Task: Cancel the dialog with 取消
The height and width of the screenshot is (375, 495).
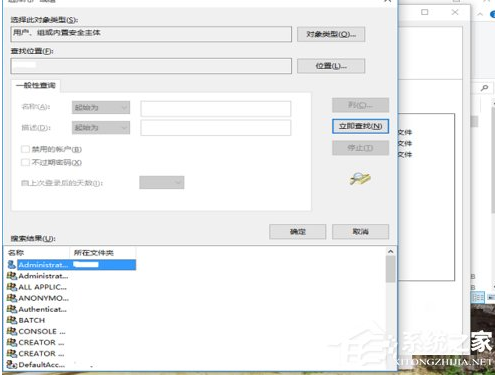Action: 360,232
